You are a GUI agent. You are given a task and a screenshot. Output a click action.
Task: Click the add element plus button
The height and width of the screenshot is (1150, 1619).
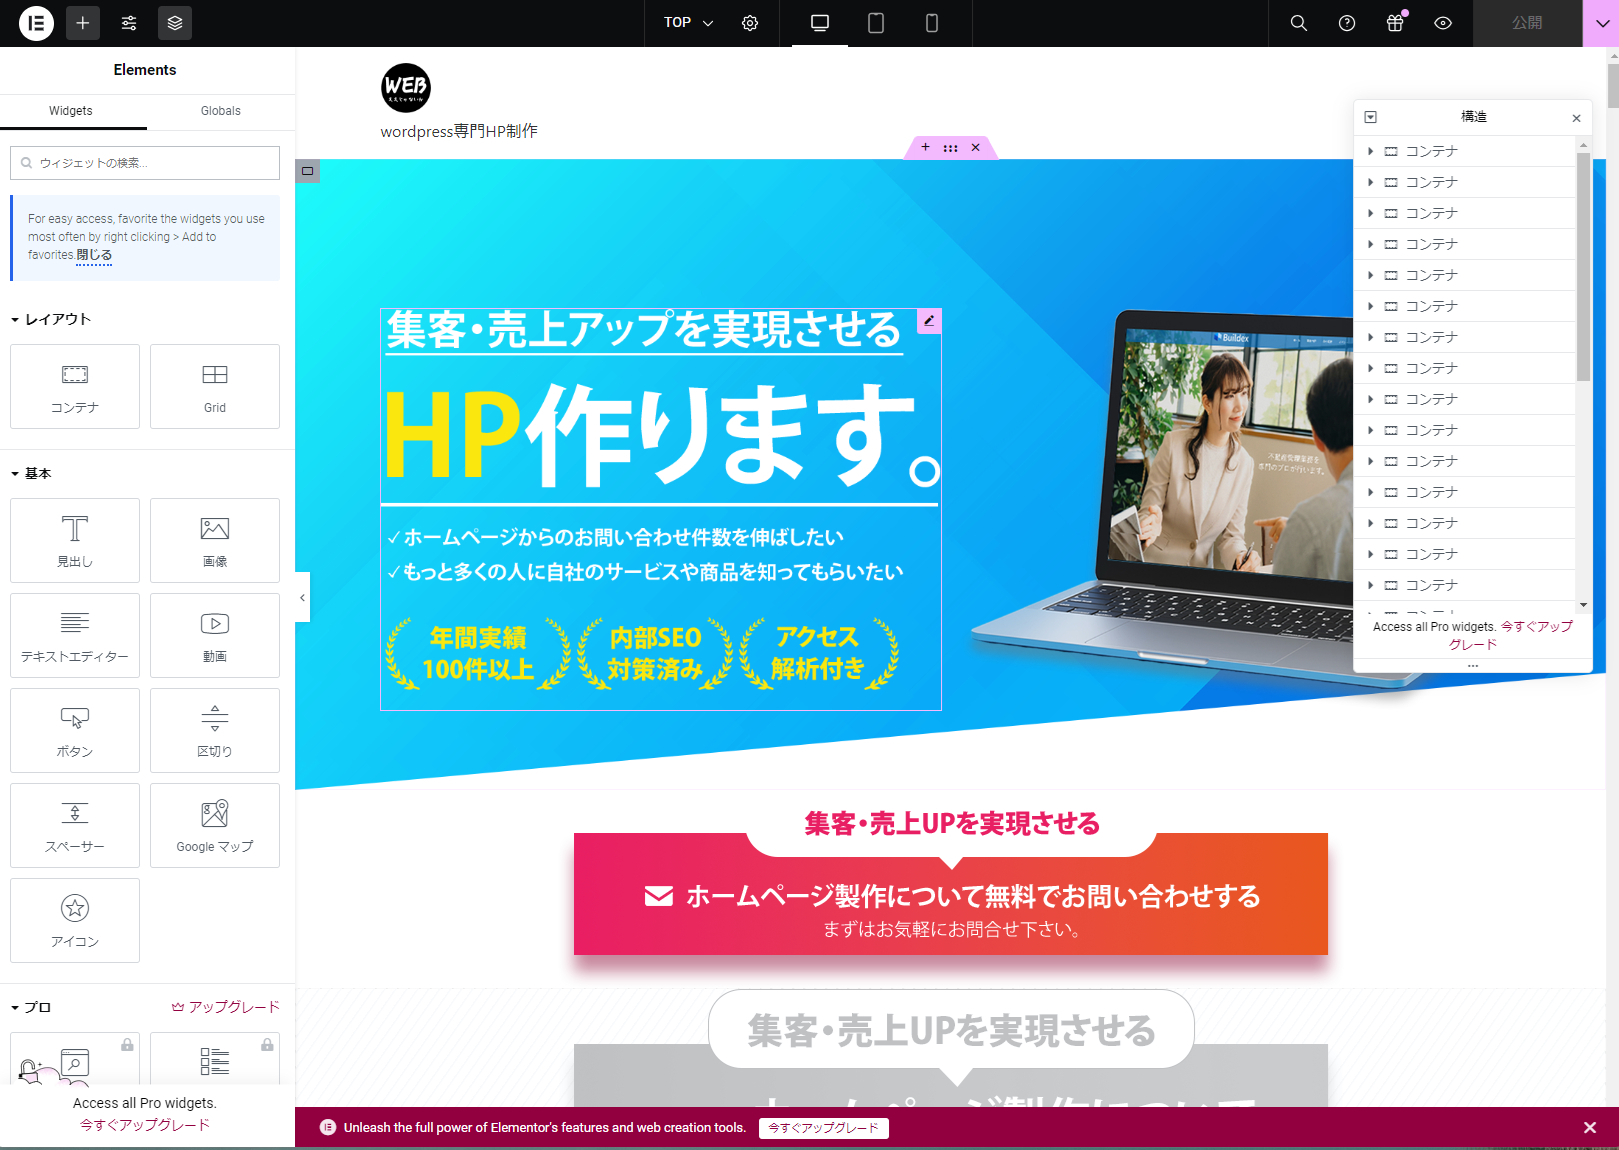[83, 23]
